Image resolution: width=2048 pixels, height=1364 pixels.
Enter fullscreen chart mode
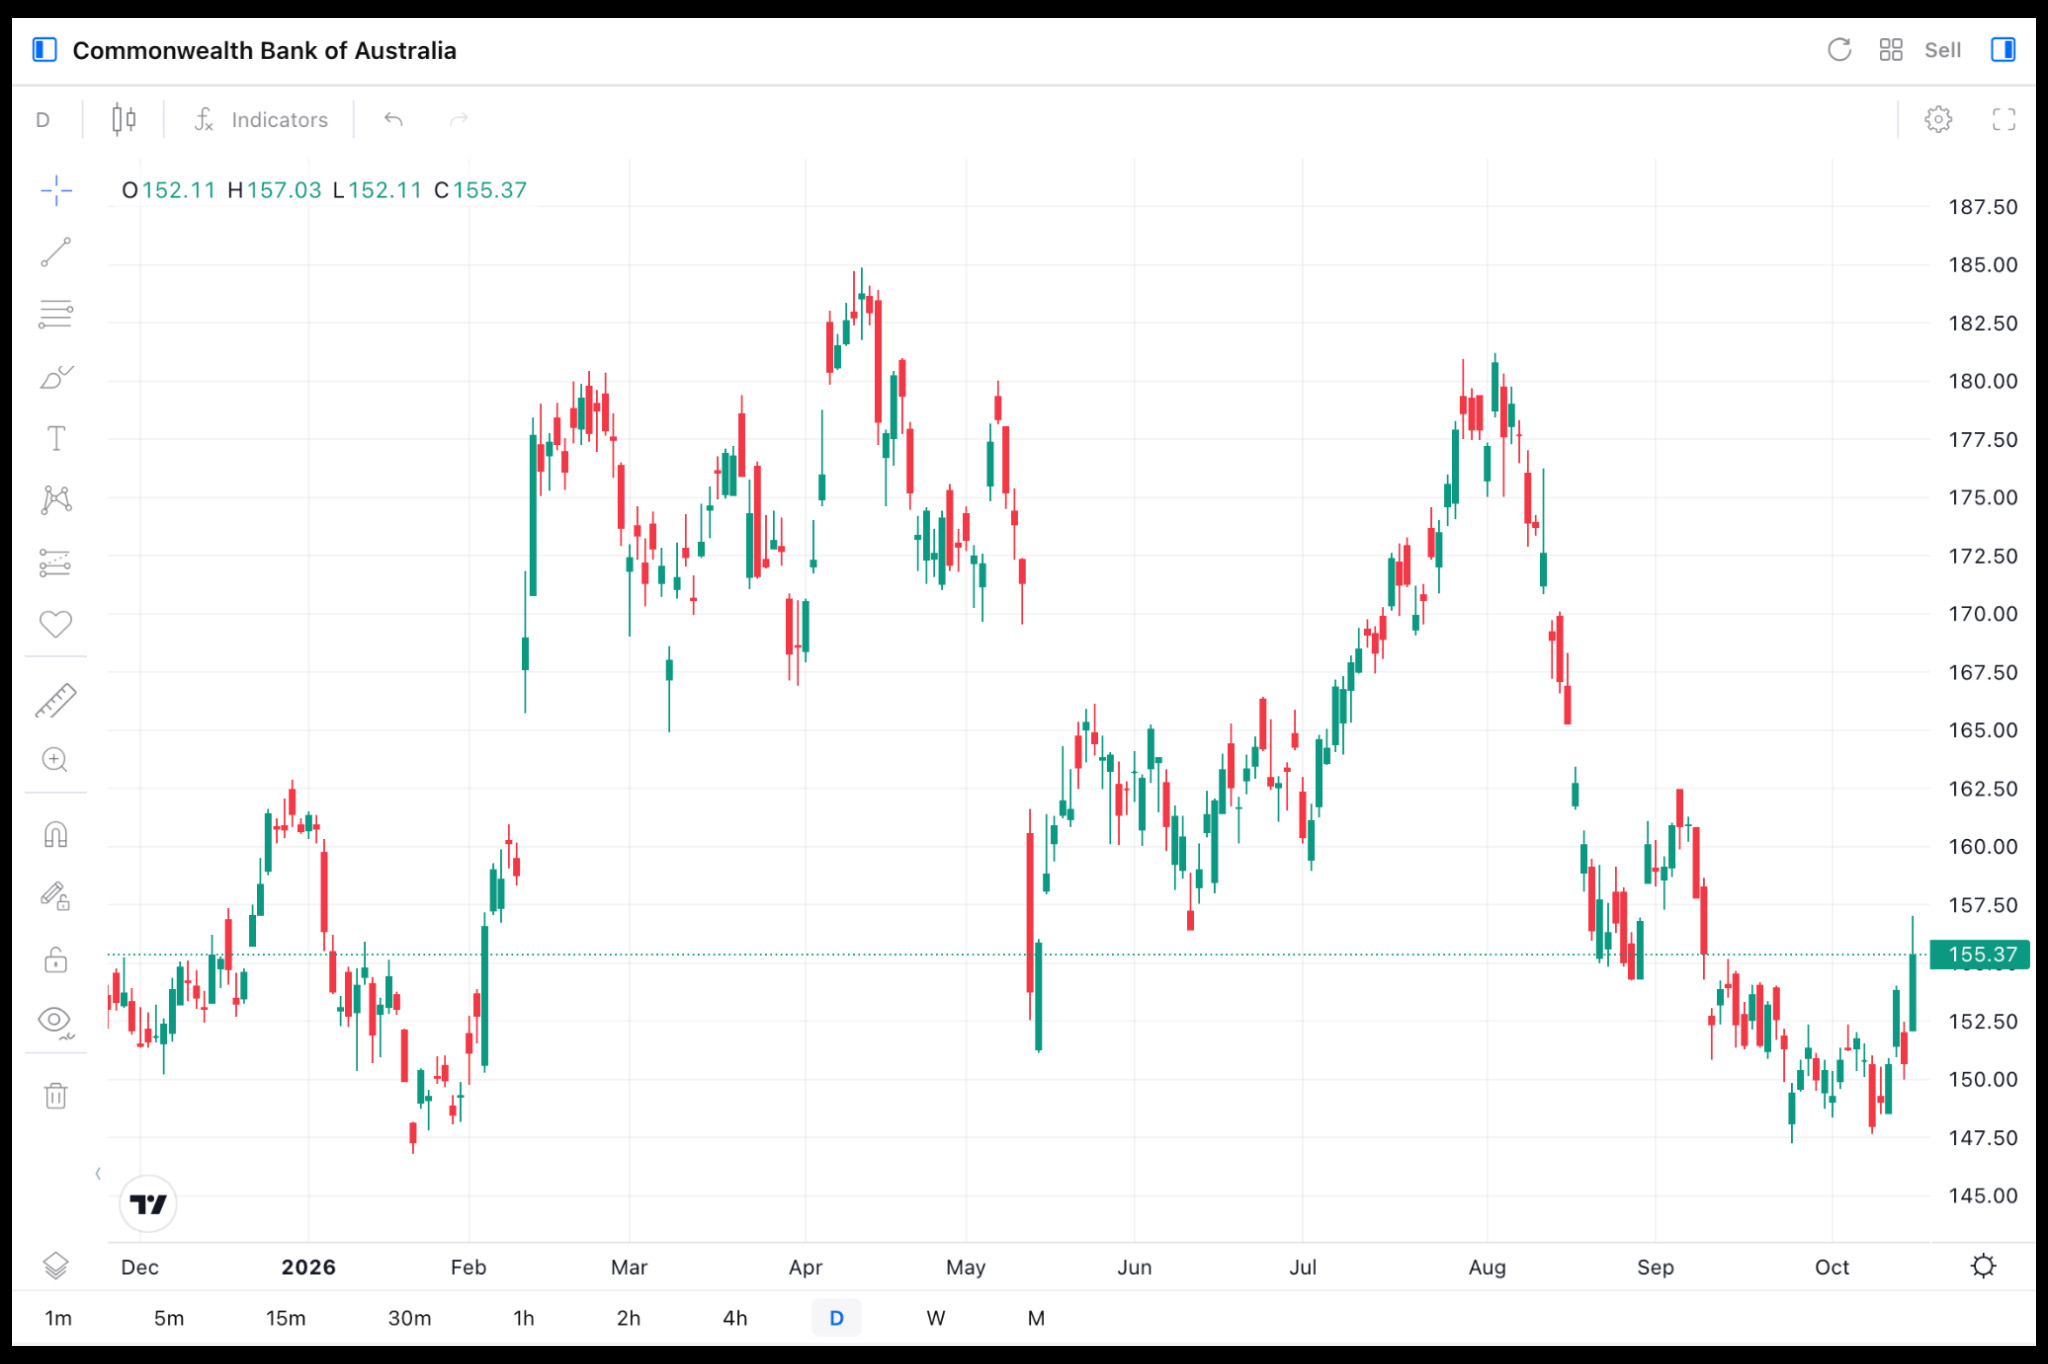point(2004,120)
